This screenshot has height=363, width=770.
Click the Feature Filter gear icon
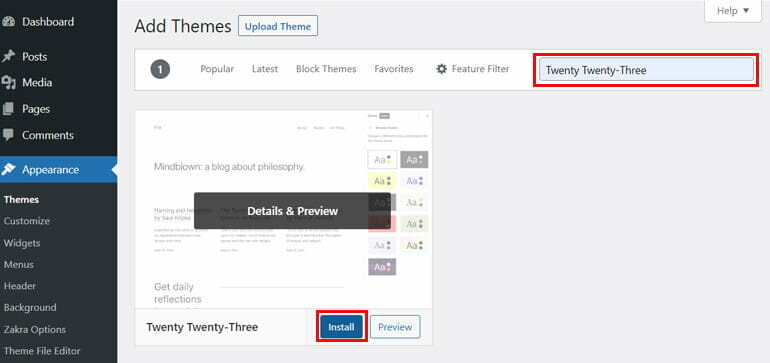pyautogui.click(x=441, y=69)
